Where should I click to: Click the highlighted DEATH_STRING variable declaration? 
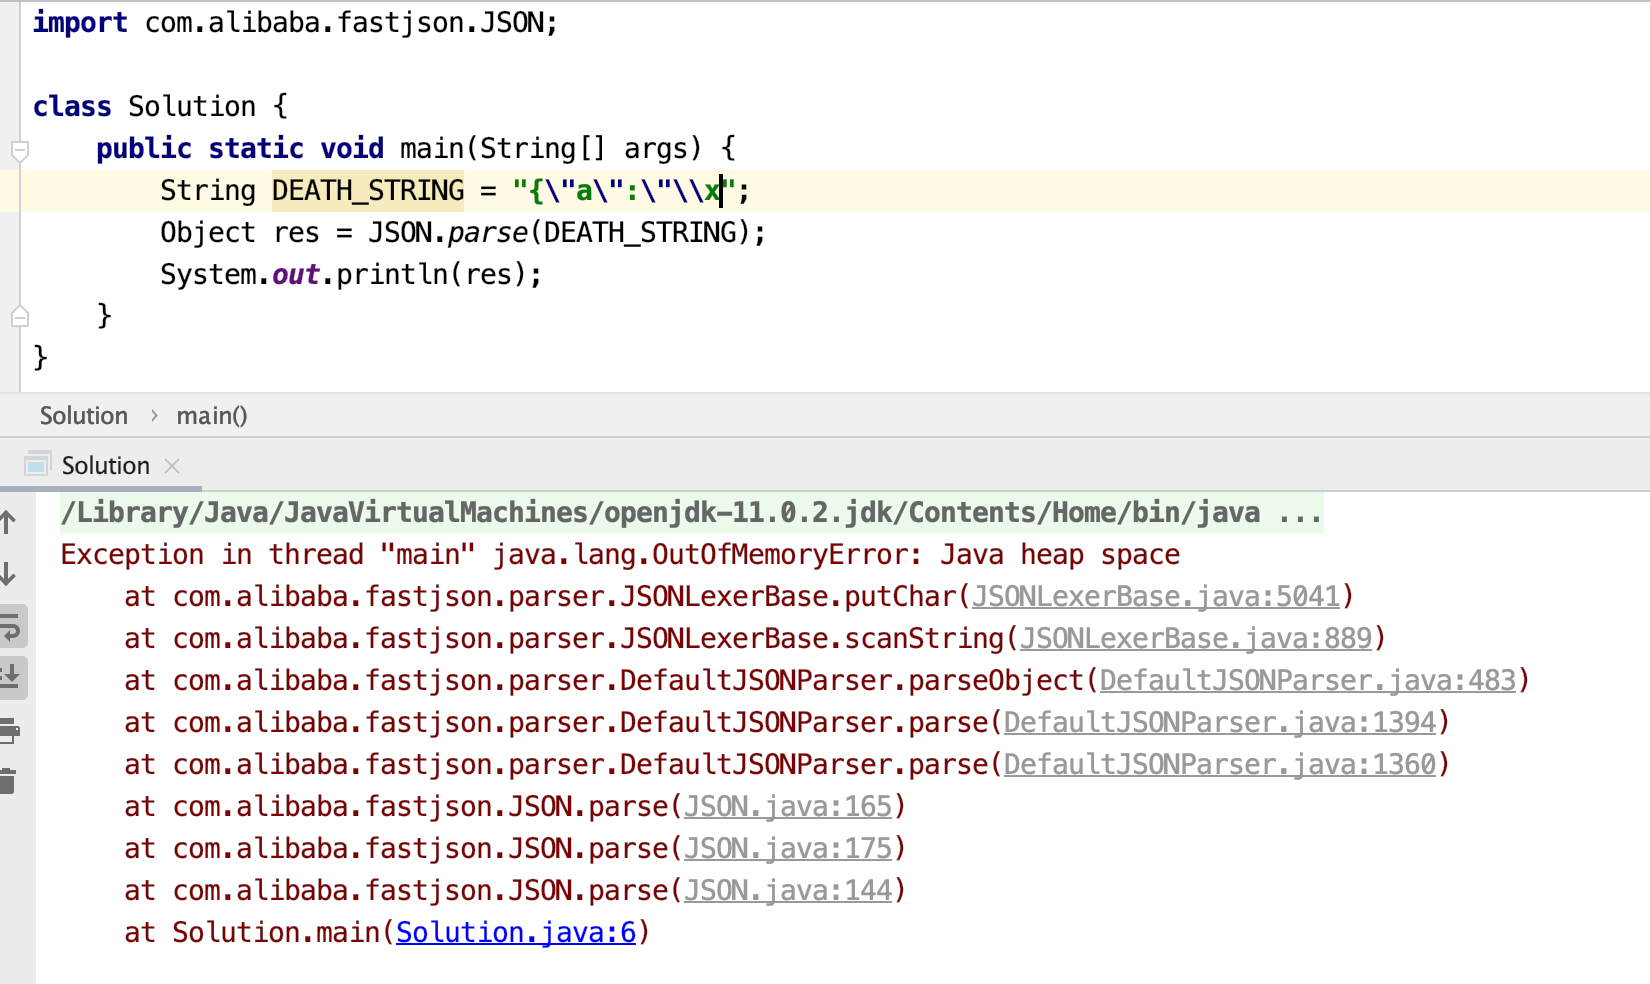[368, 191]
